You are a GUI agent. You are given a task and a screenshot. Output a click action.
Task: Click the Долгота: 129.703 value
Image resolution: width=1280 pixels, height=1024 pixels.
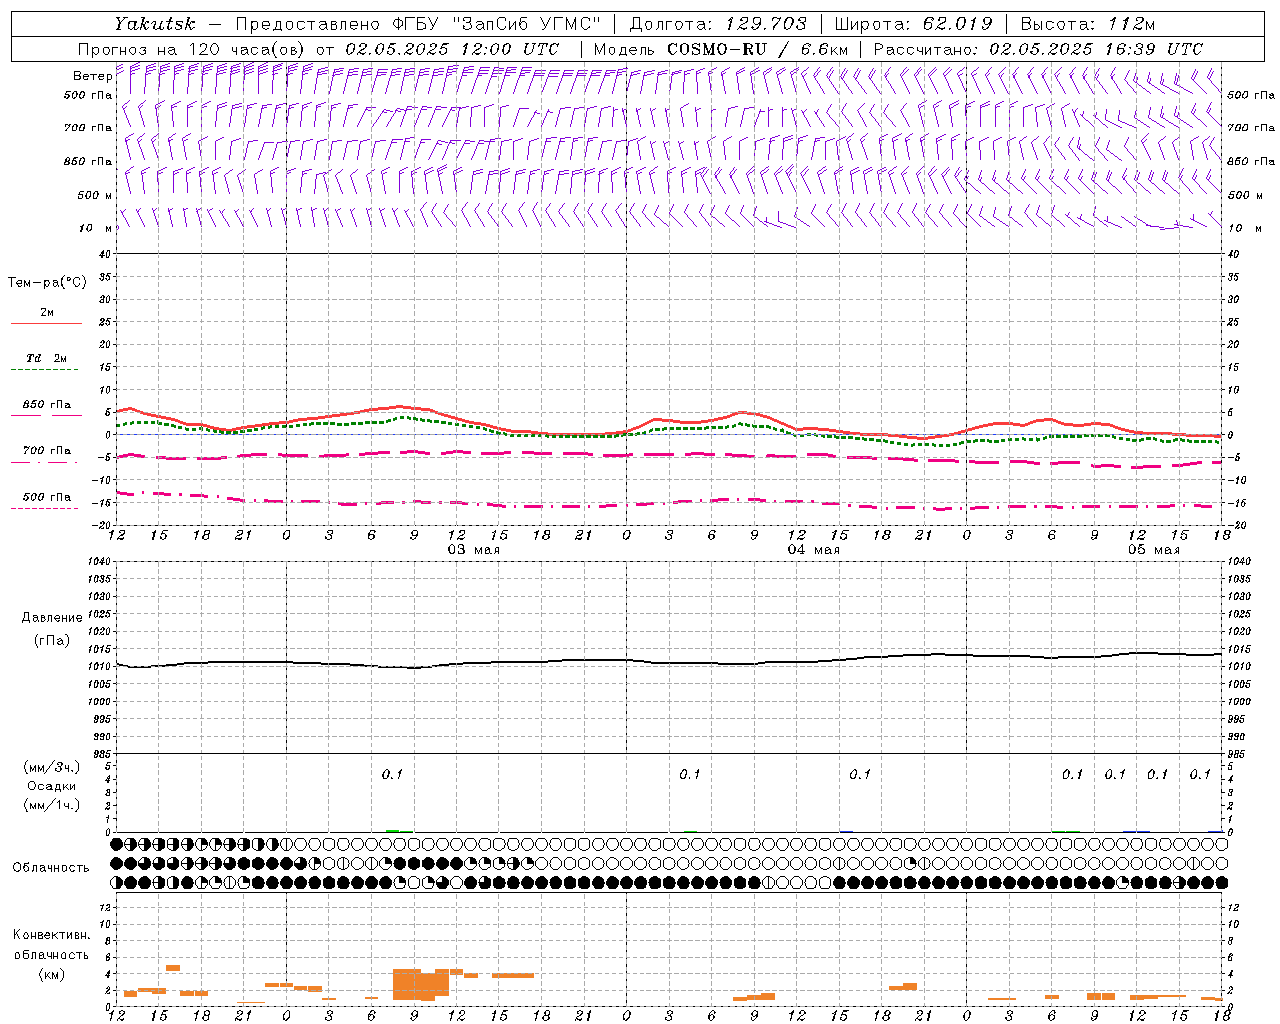pos(718,24)
